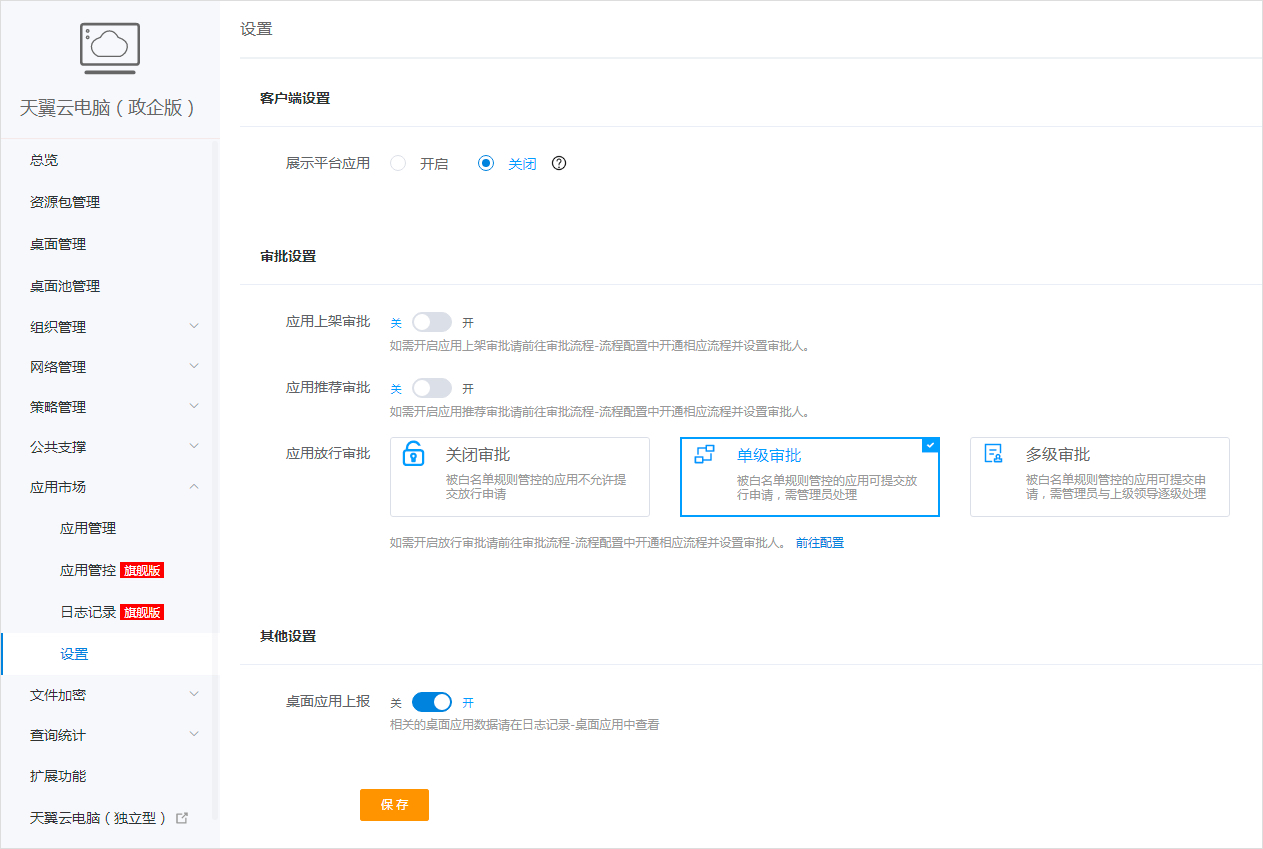Image resolution: width=1263 pixels, height=849 pixels.
Task: Enable the 应用上架审批 toggle switch
Action: point(431,321)
